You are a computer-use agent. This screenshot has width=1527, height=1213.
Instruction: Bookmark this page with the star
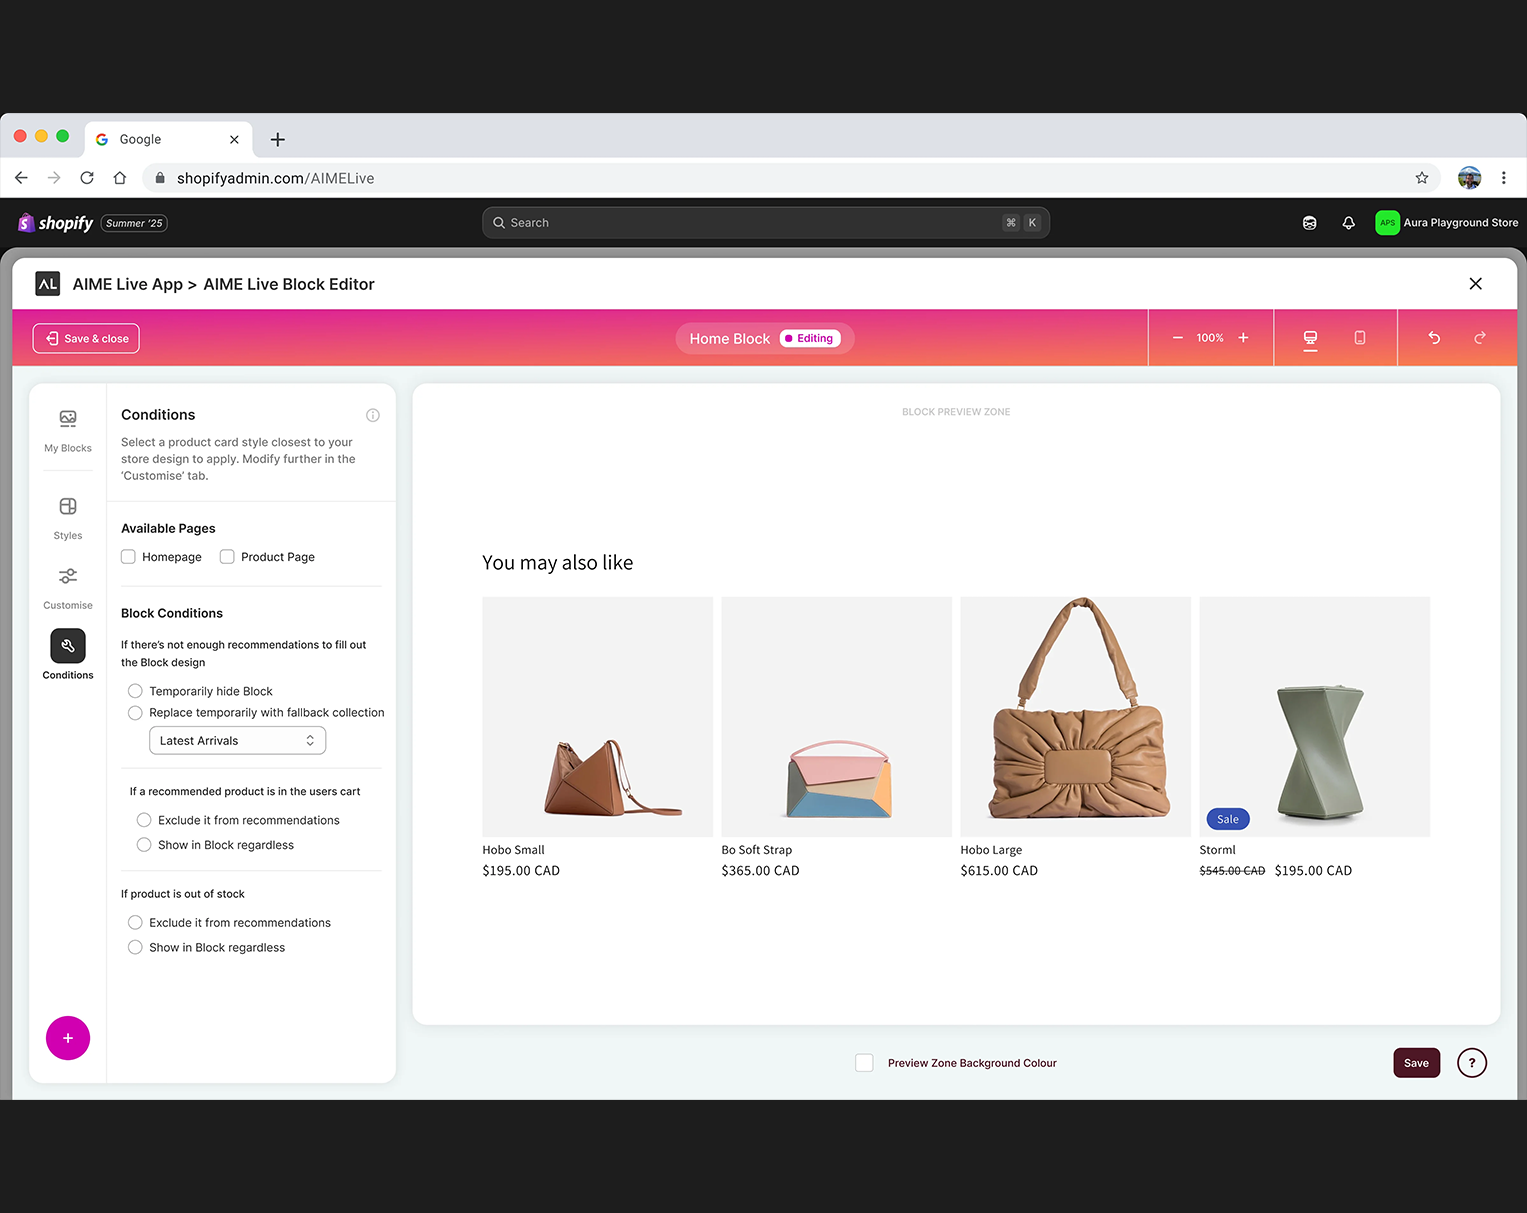(1422, 178)
